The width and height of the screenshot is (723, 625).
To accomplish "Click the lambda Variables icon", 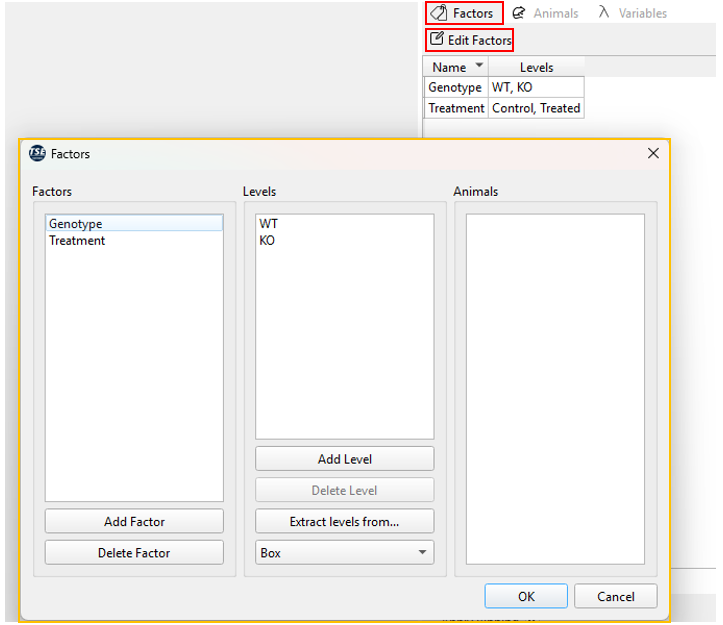I will pyautogui.click(x=604, y=13).
